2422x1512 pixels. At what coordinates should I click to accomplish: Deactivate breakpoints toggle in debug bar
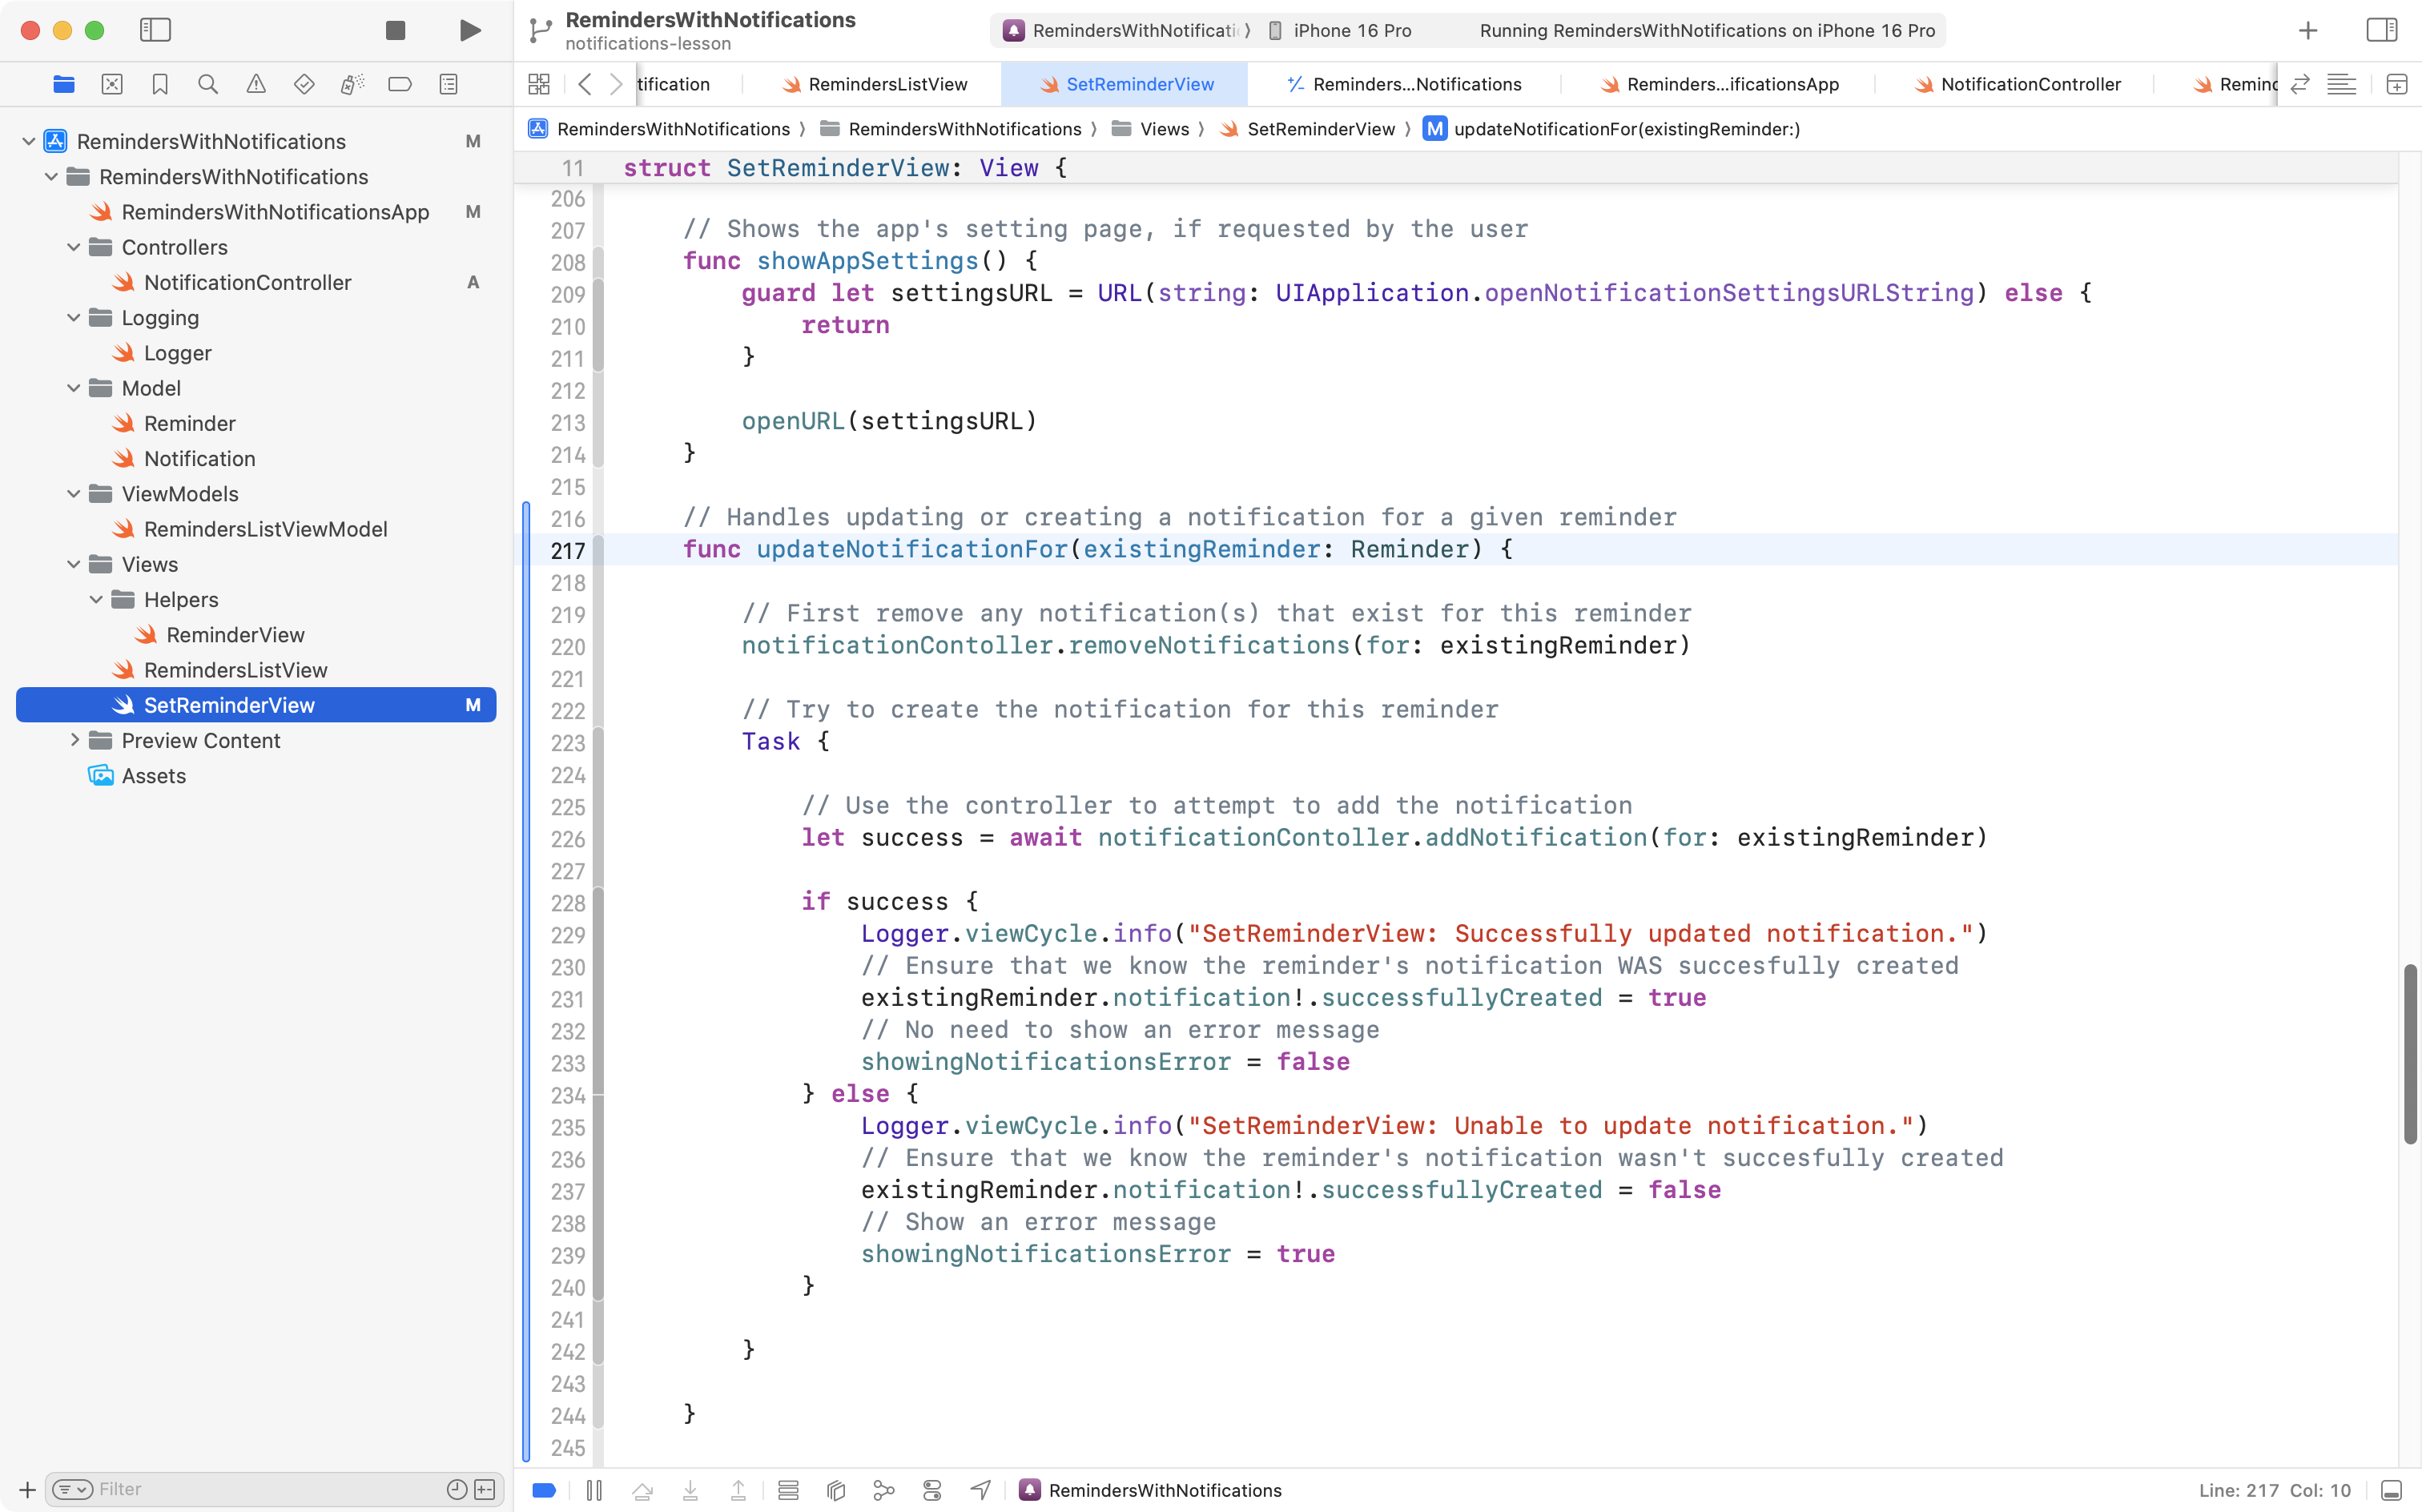(x=544, y=1490)
